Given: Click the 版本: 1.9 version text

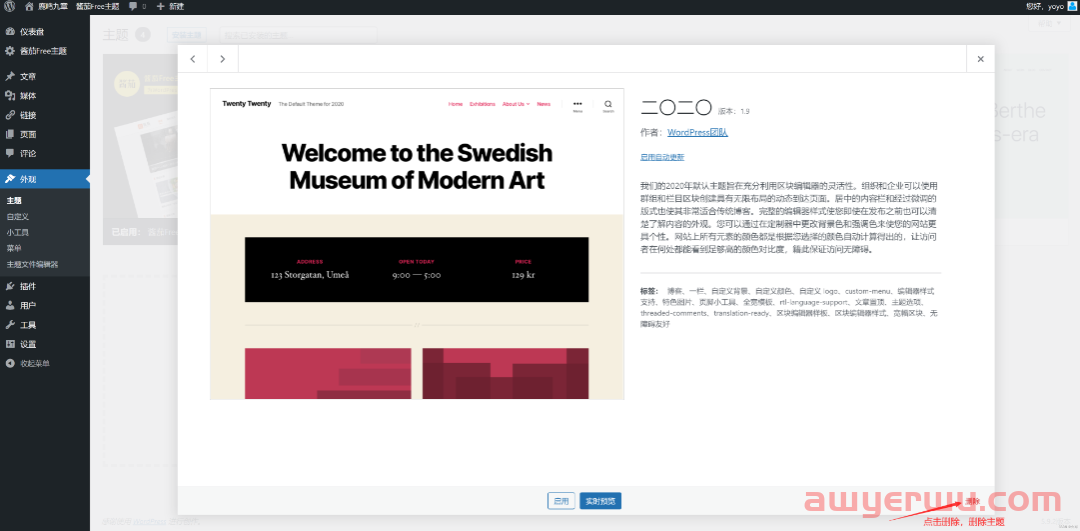Looking at the screenshot, I should tap(734, 111).
